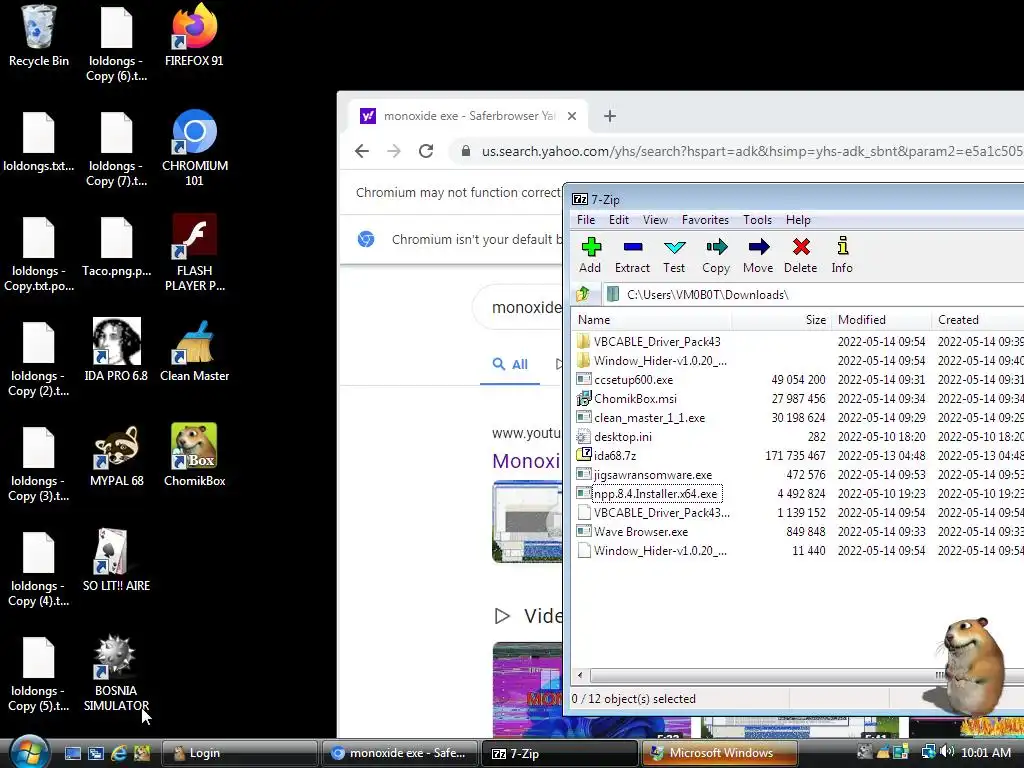Select the Window_Hider-v1.0.20 folder row
This screenshot has width=1024, height=768.
pos(799,360)
